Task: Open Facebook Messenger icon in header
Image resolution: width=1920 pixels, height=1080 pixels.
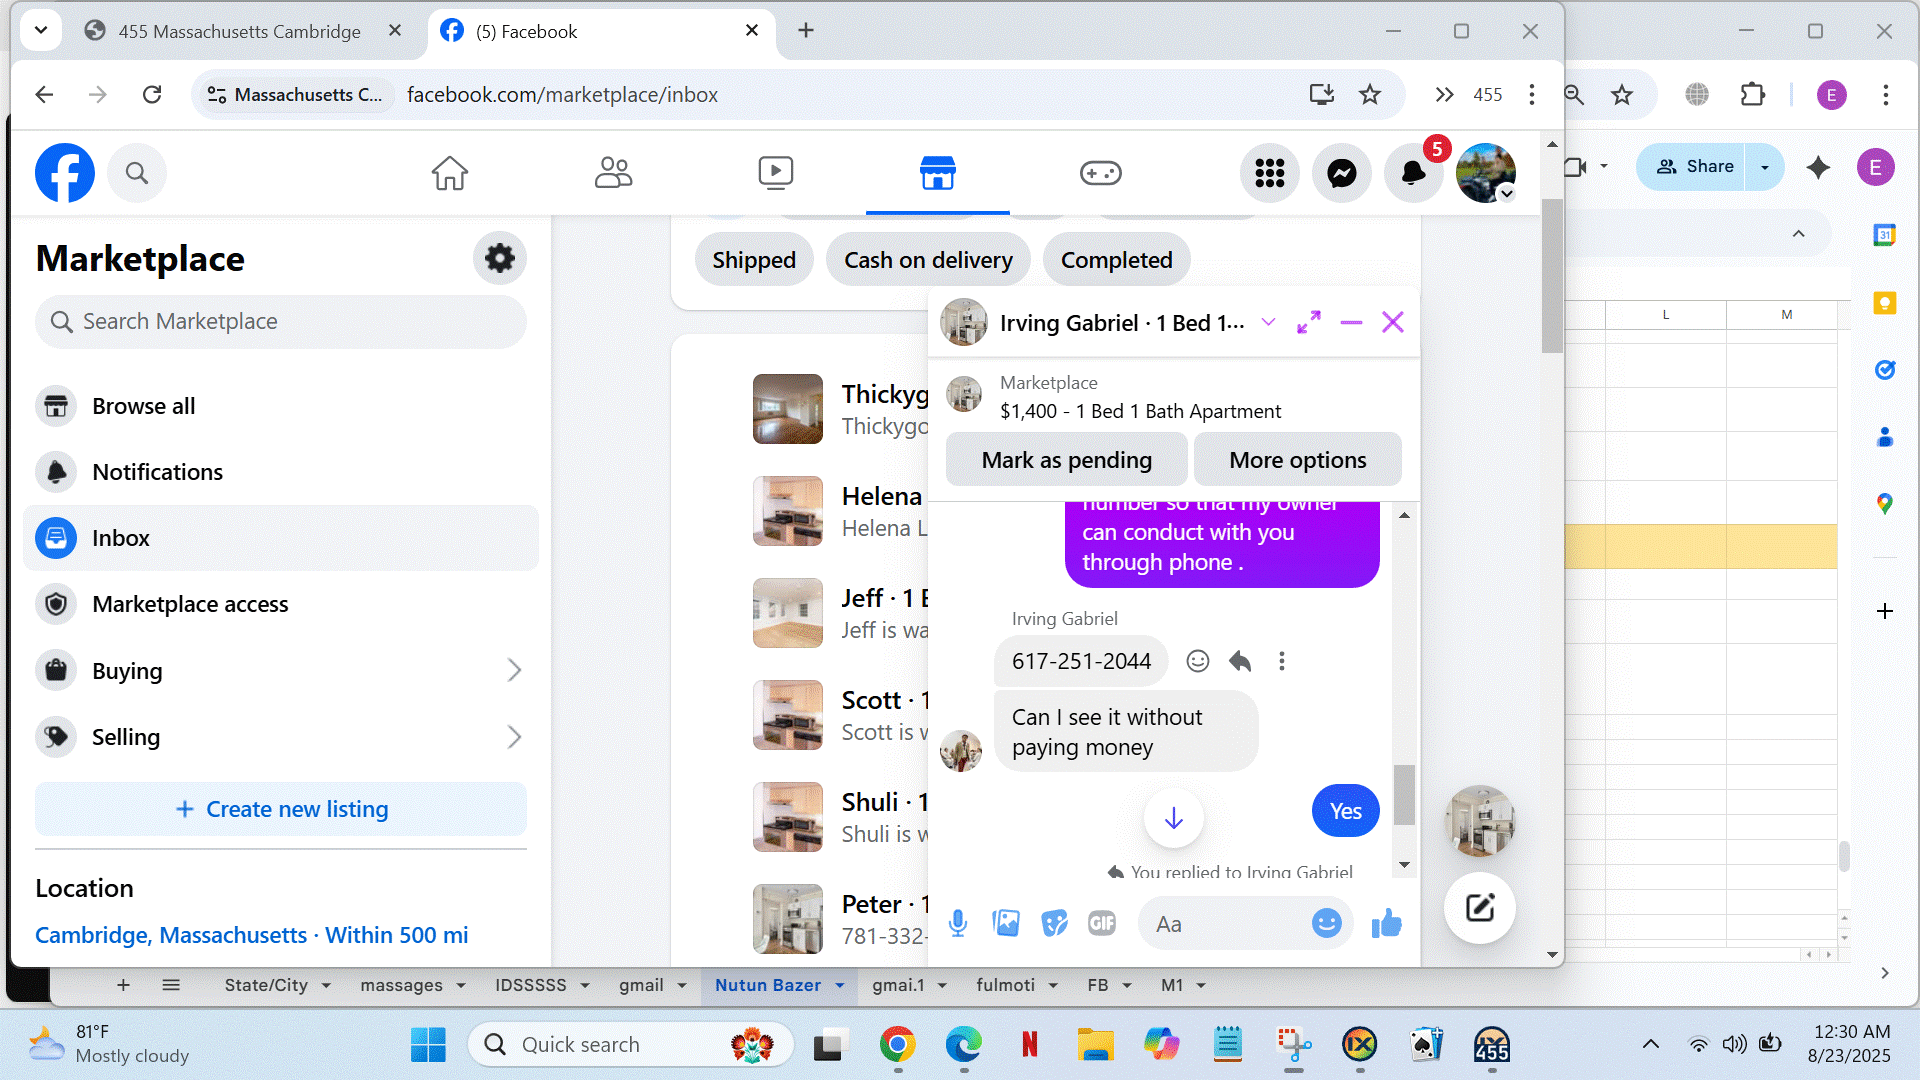Action: pyautogui.click(x=1341, y=173)
